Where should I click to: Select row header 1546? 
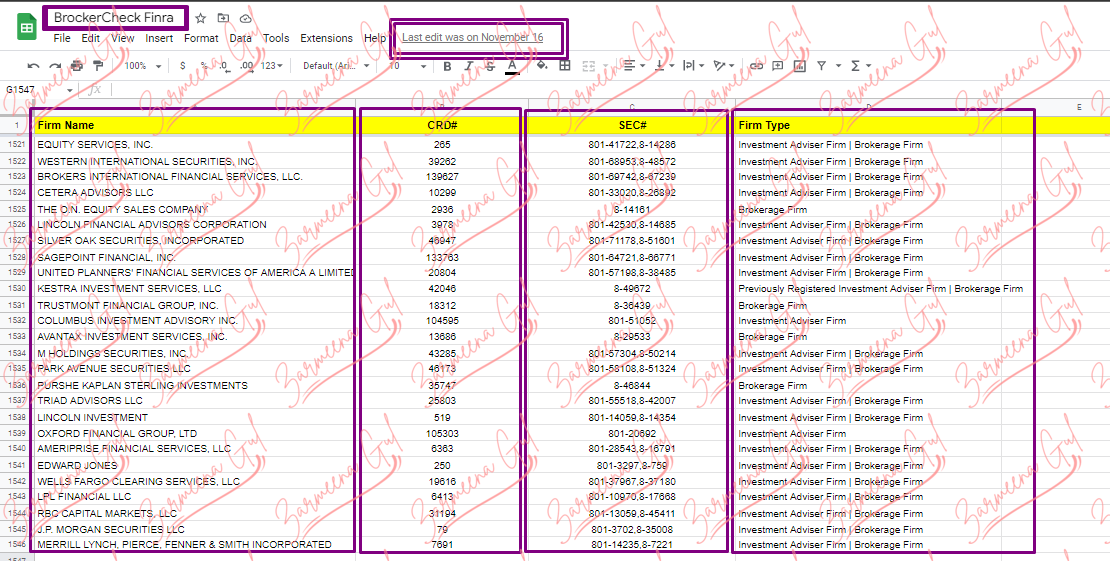[x=16, y=545]
